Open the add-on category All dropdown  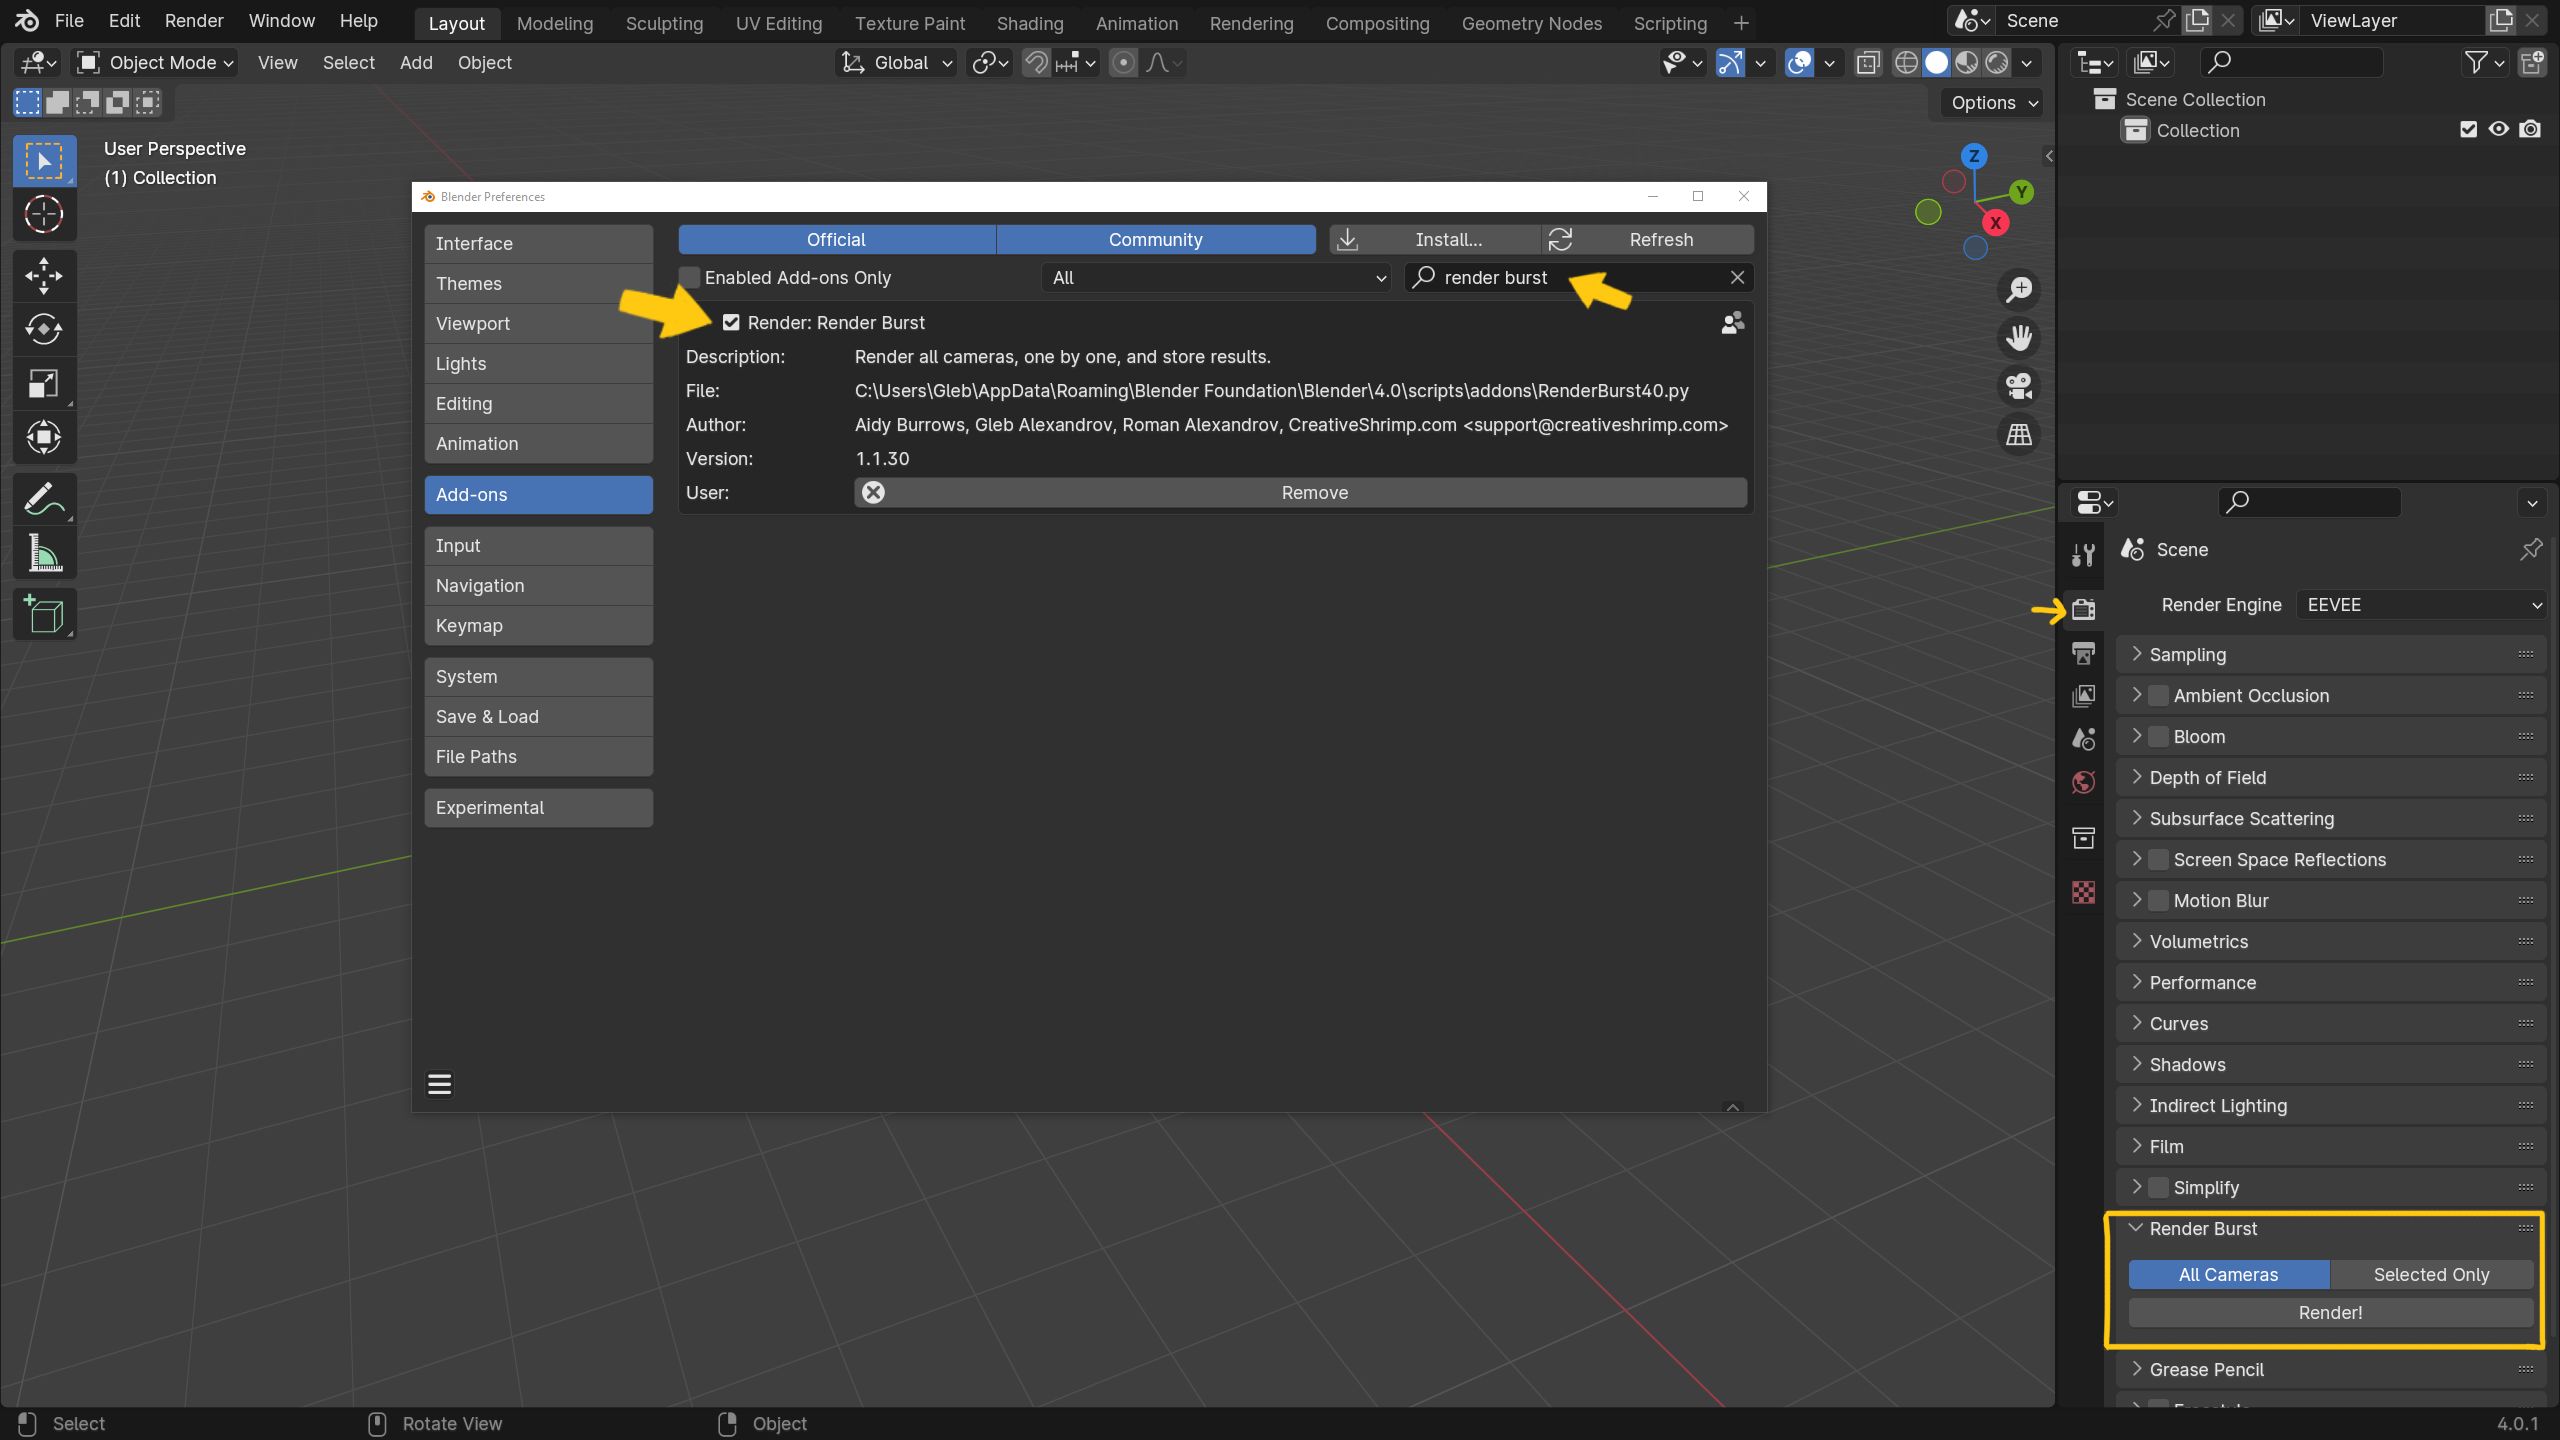pyautogui.click(x=1216, y=278)
